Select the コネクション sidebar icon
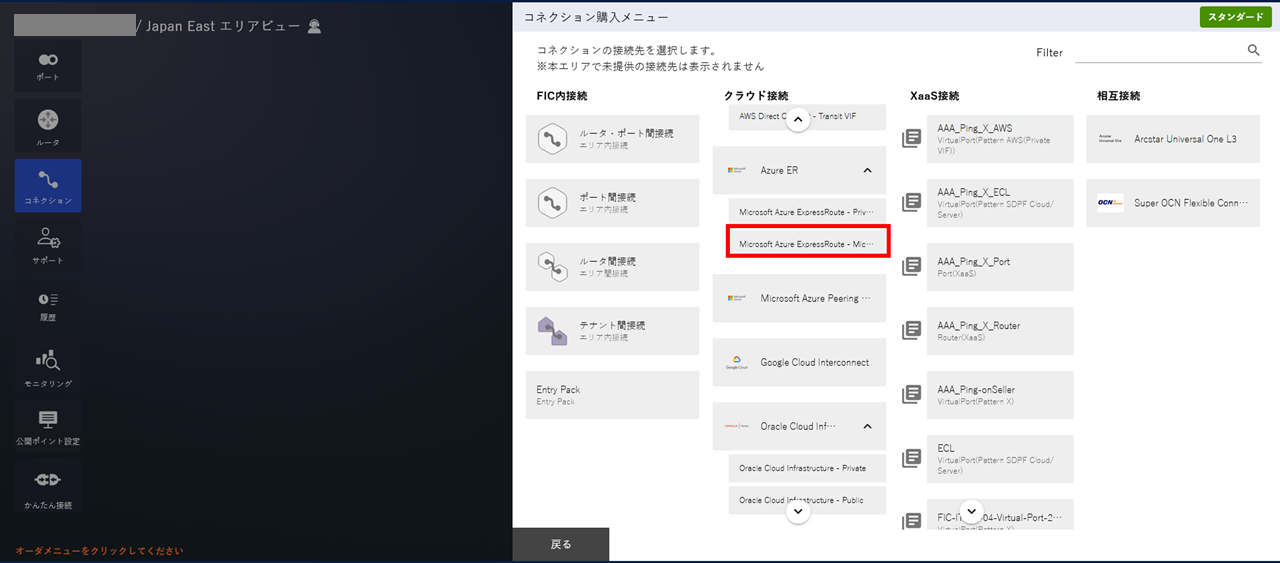Viewport: 1280px width, 563px height. [48, 185]
